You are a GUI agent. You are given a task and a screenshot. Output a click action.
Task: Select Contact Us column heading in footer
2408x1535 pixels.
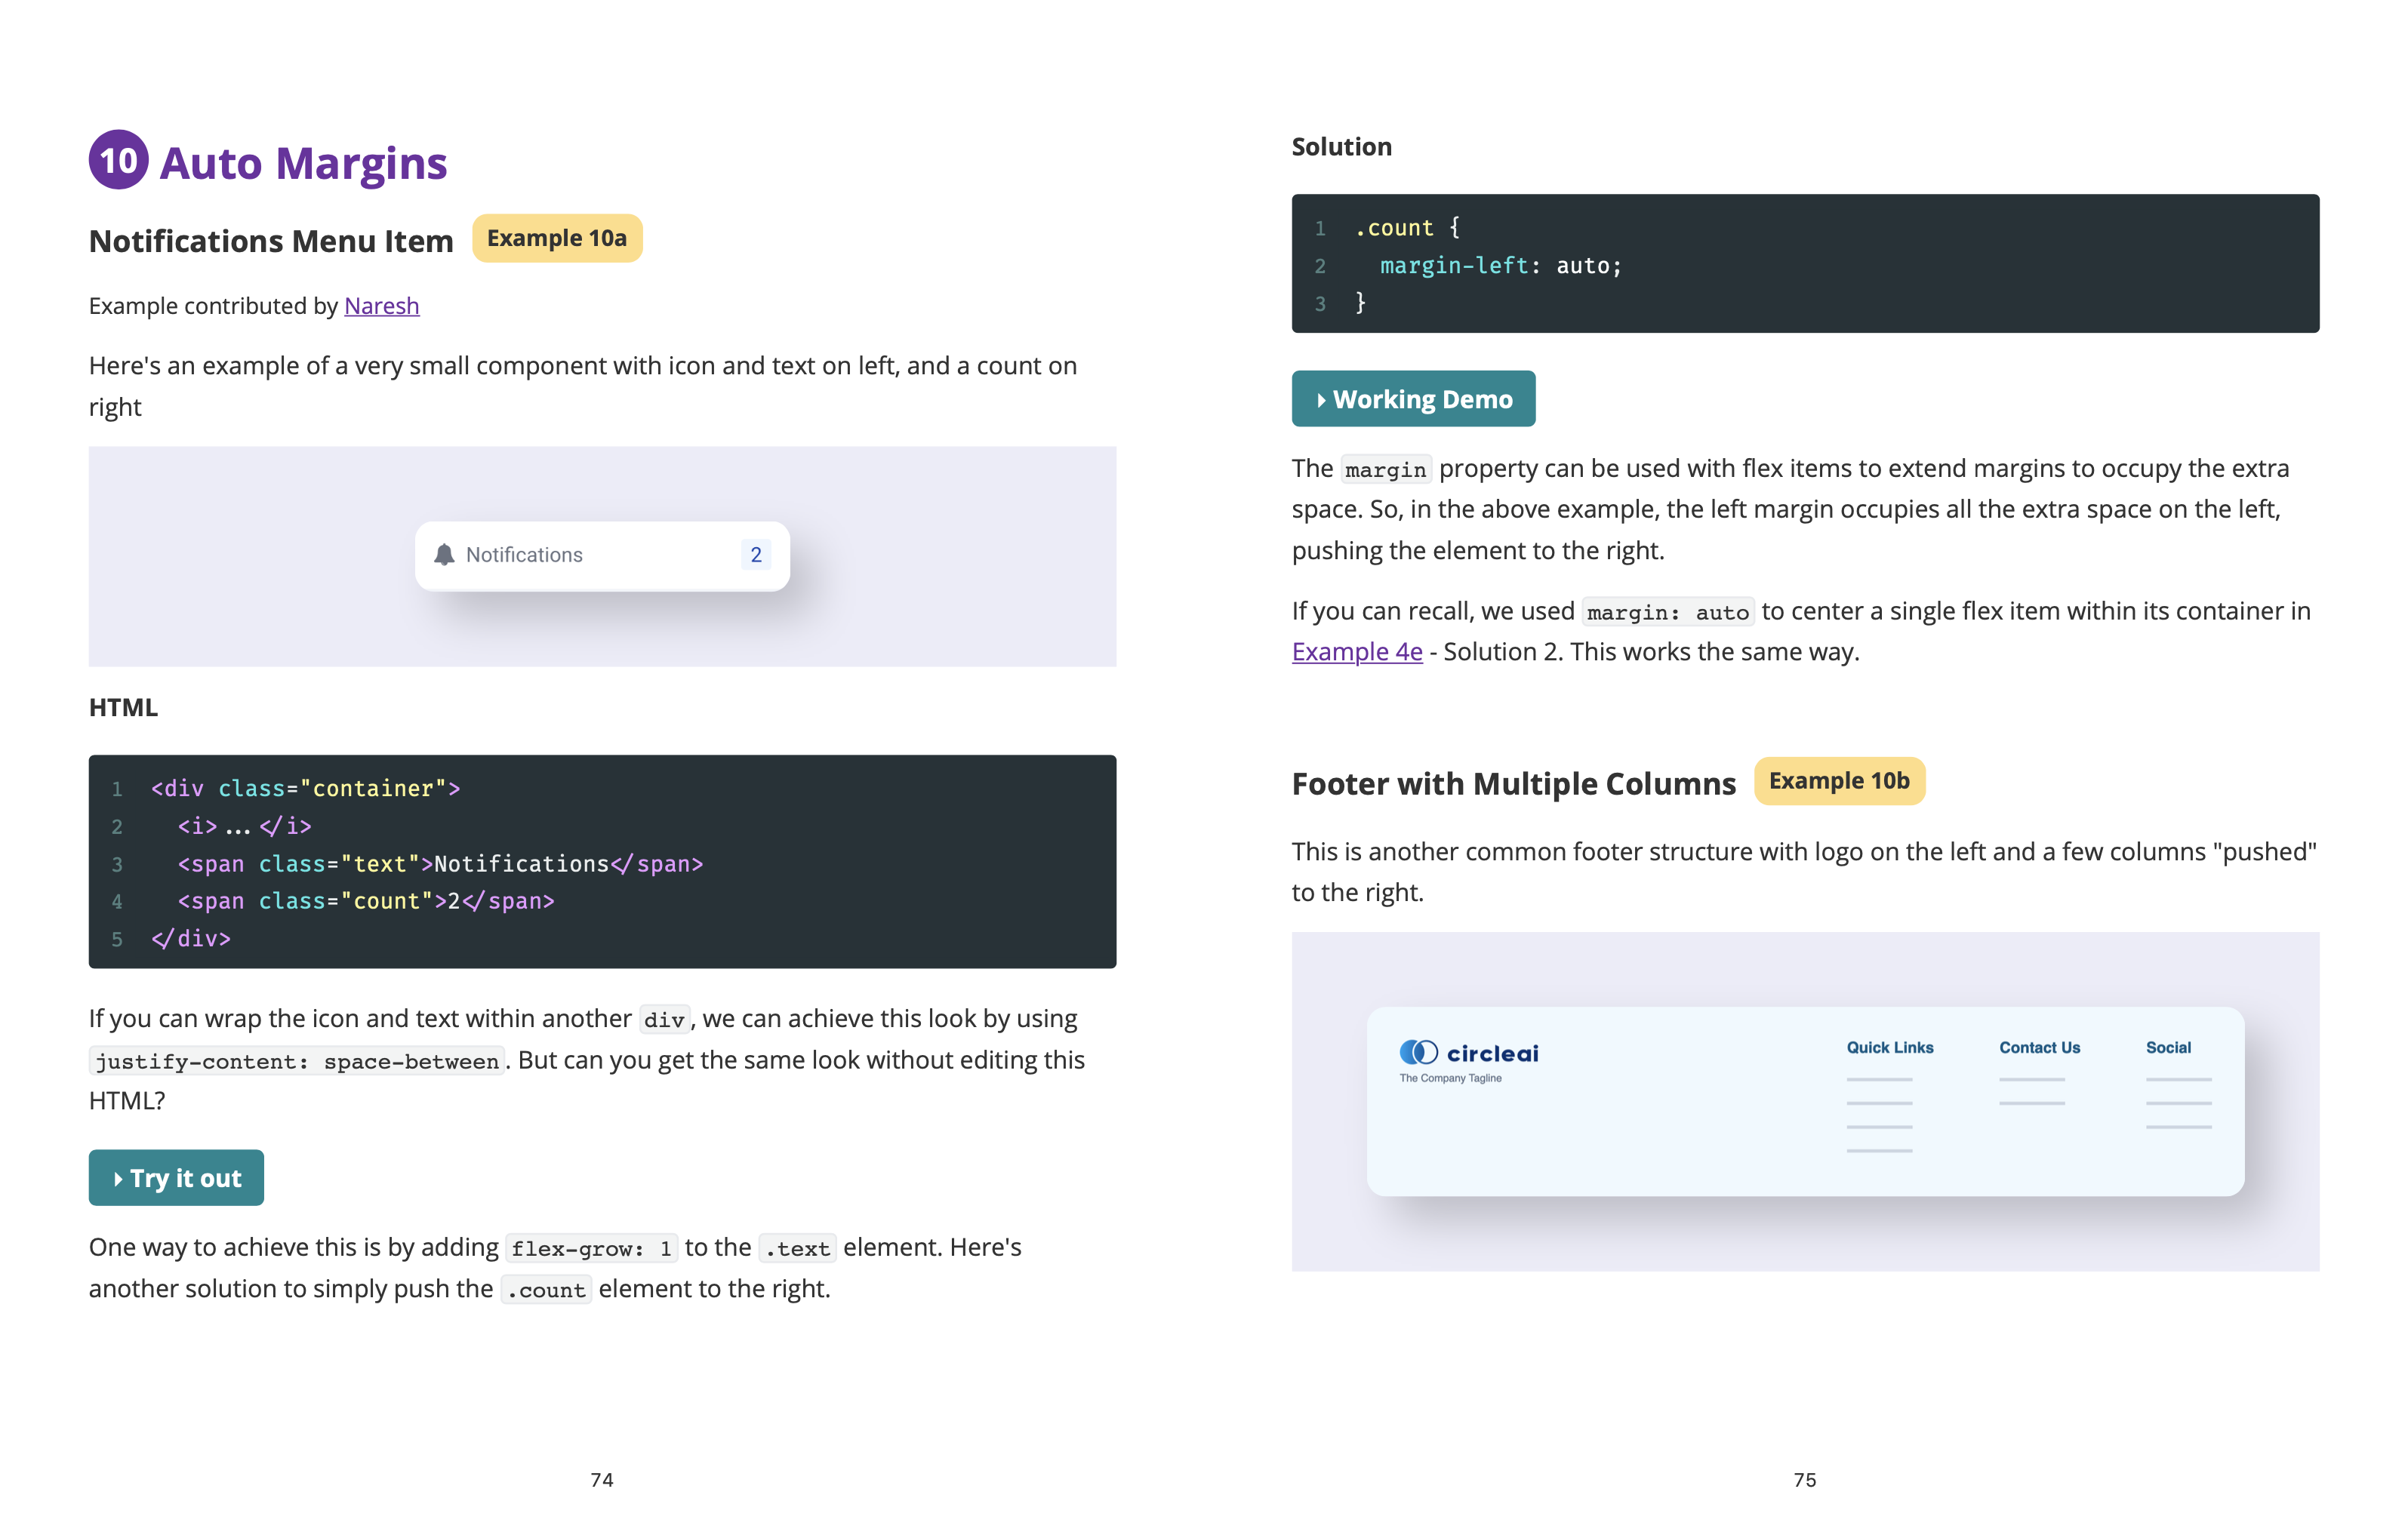click(2039, 1048)
